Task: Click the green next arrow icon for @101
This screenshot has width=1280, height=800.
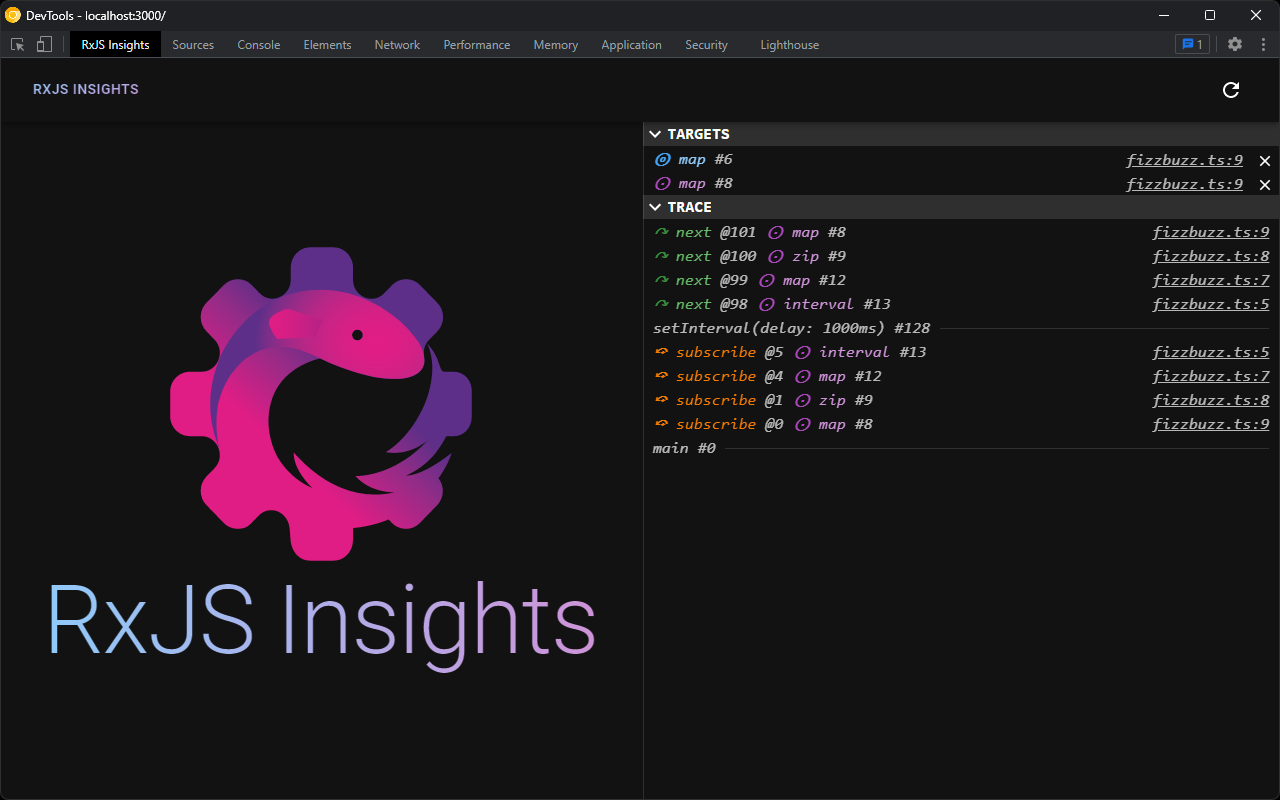Action: pos(661,232)
